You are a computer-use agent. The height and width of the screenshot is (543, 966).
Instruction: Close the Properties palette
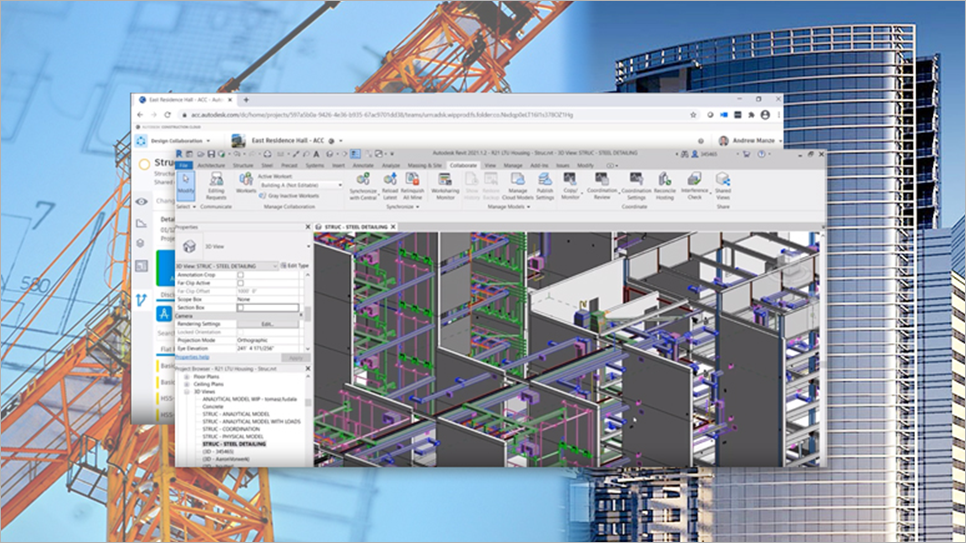308,227
